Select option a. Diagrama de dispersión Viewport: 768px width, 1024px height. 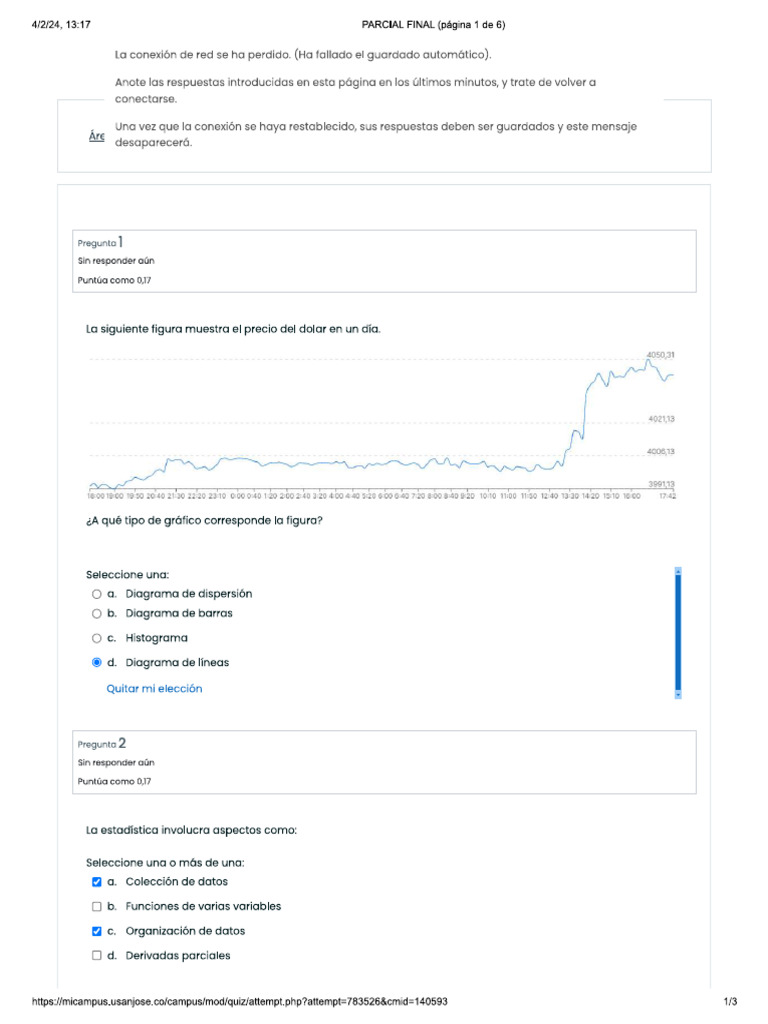(97, 593)
